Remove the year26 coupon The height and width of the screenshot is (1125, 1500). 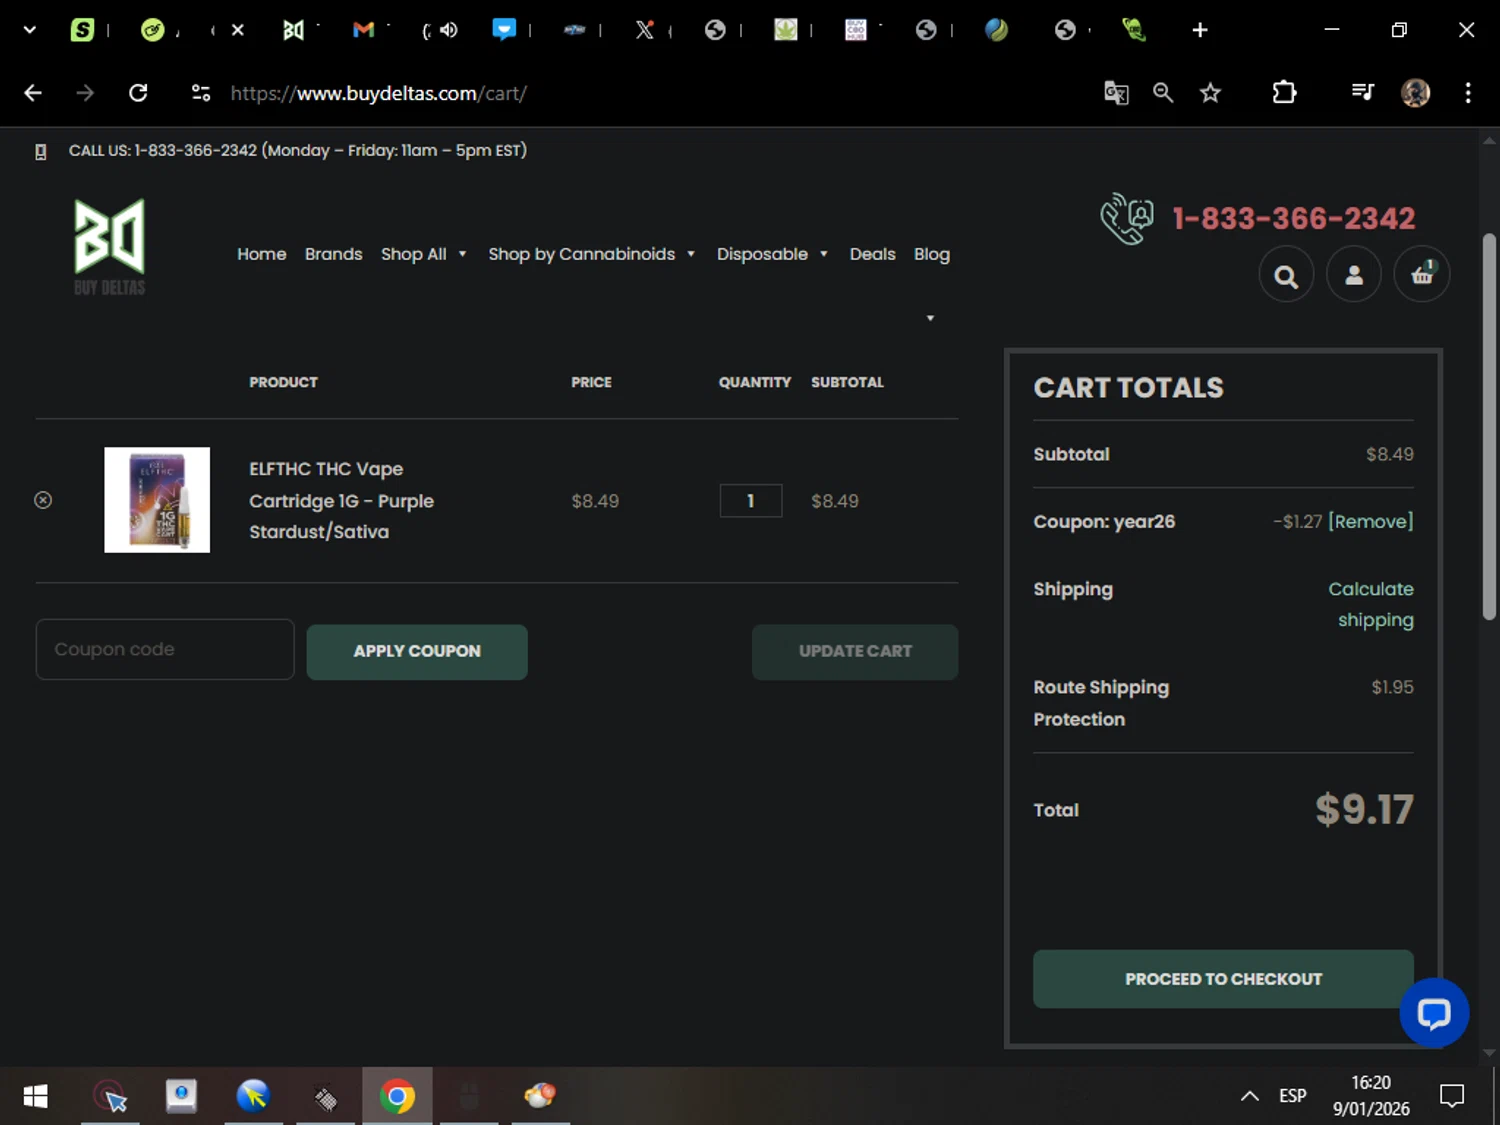(1370, 521)
